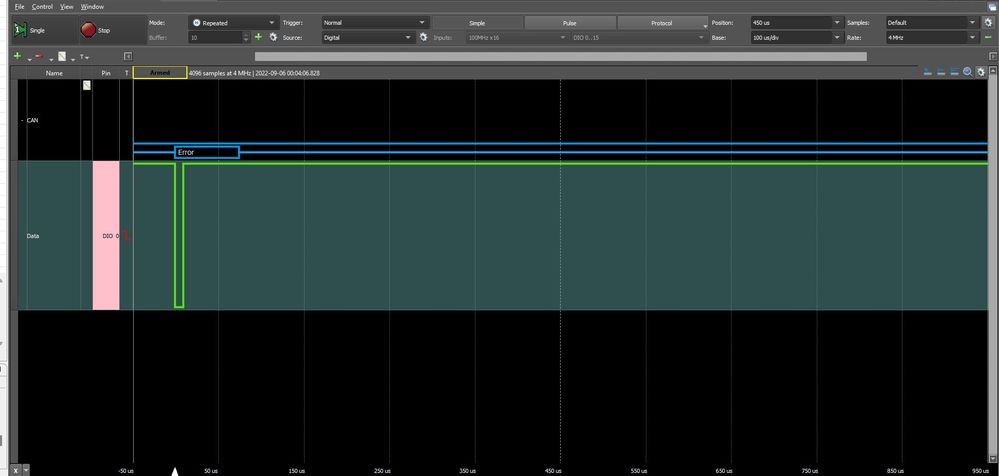Collapse the CAN signal group
This screenshot has height=476, width=999.
coord(22,120)
